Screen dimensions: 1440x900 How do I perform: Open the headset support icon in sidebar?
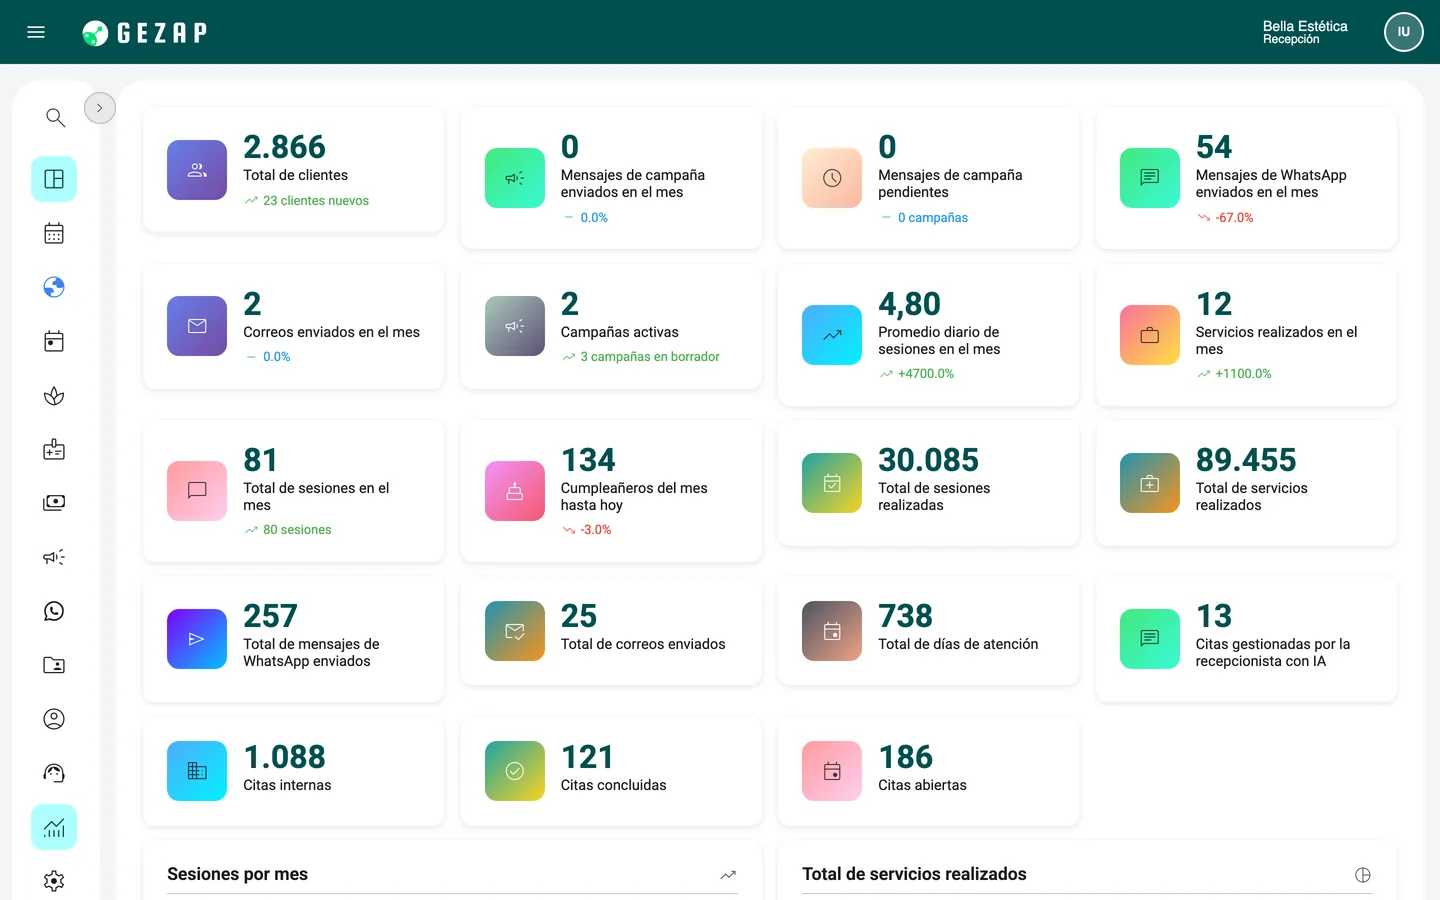(54, 773)
